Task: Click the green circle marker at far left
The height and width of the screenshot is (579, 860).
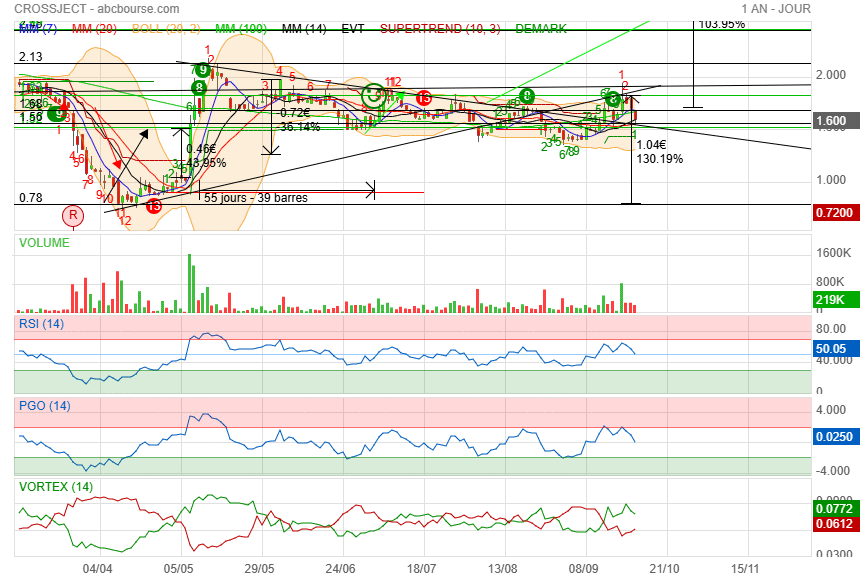Action: tap(52, 113)
